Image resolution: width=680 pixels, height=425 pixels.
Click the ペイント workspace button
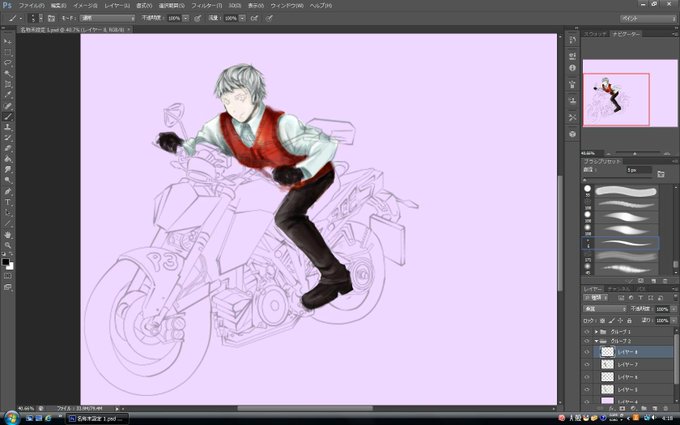(648, 18)
